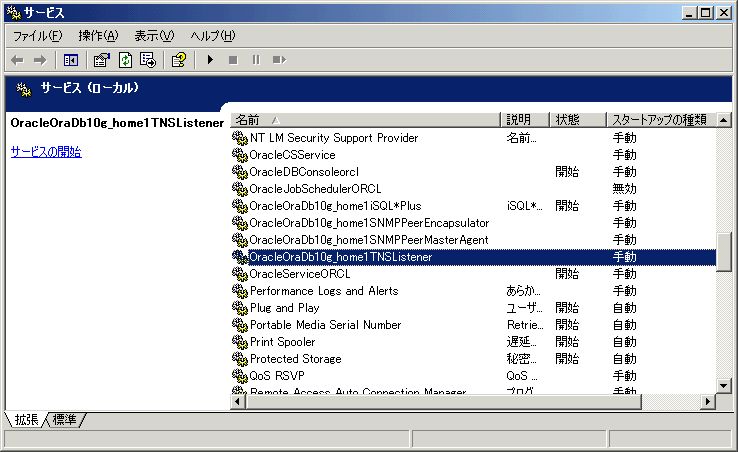Click the gear icon next to OracleDBConsoleorcl
Image resolution: width=738 pixels, height=452 pixels.
[x=240, y=172]
